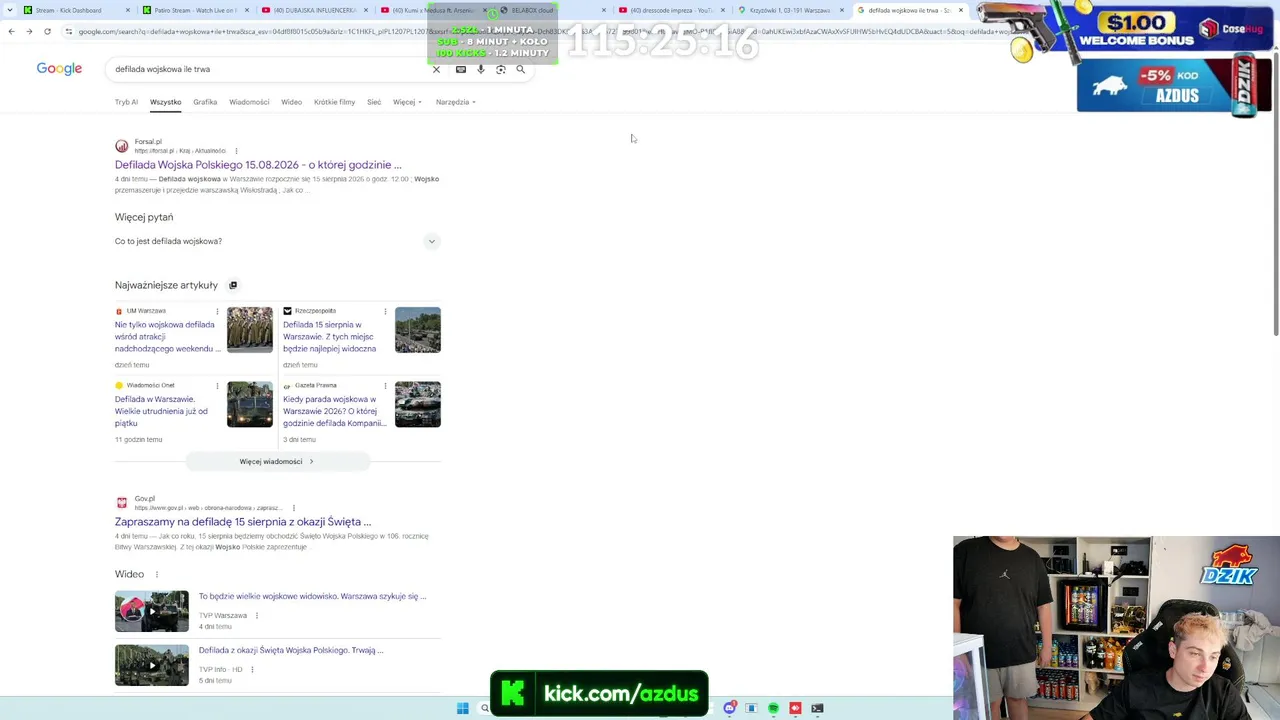This screenshot has width=1280, height=720.
Task: Open video 'Defilada z okazji Święta Wojska Polskiego'
Action: click(291, 650)
